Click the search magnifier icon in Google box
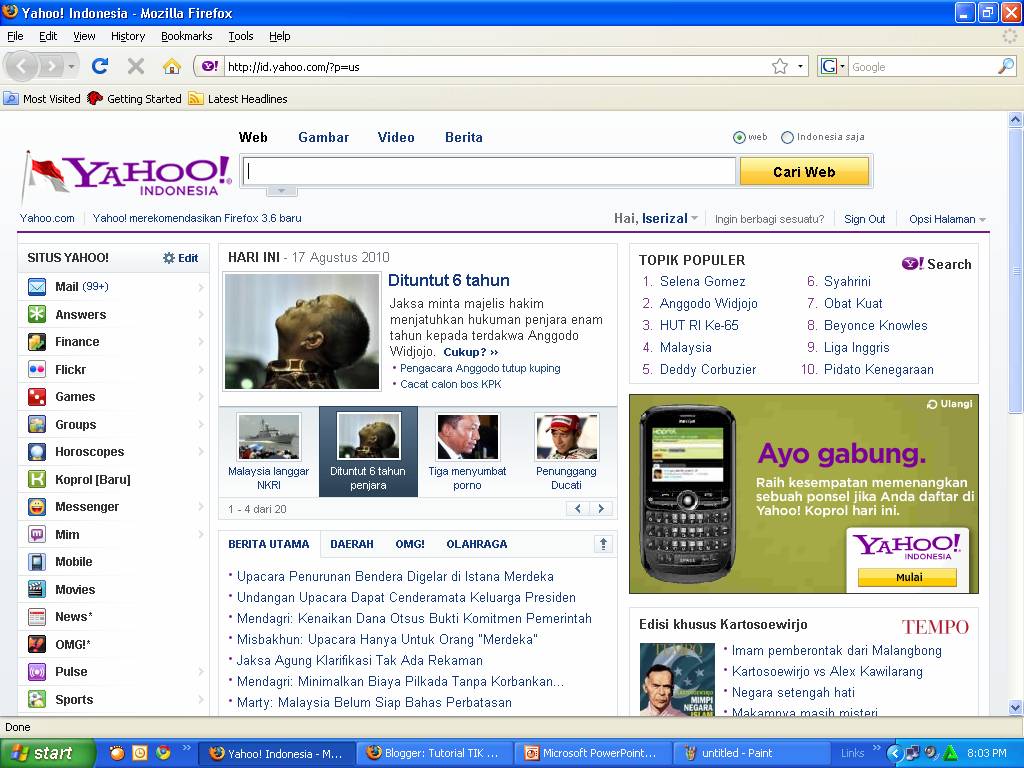The image size is (1024, 768). tap(1006, 66)
